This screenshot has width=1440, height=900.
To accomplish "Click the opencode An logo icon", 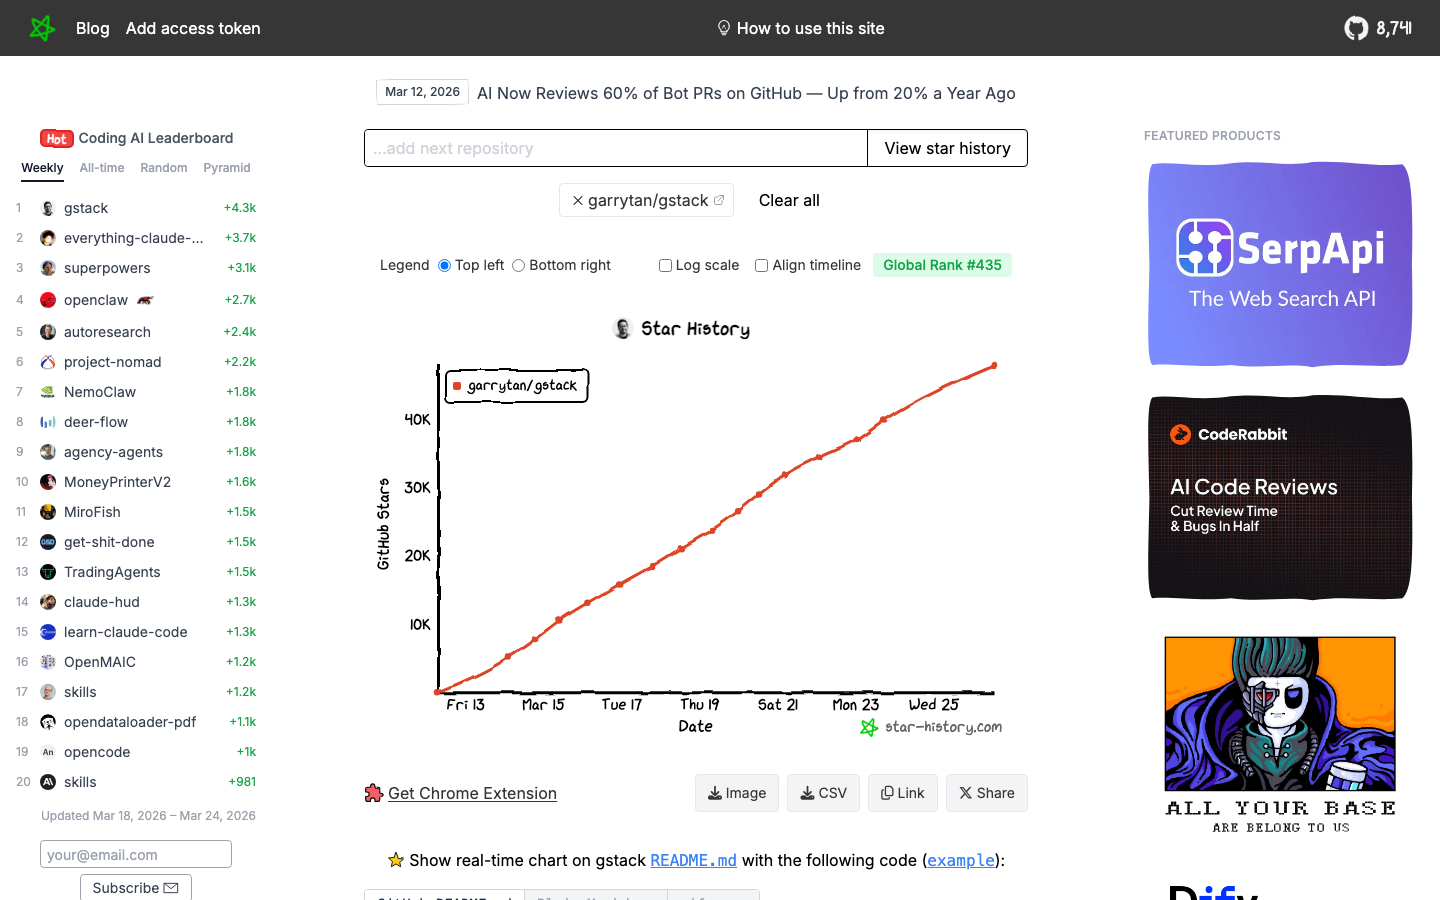I will pyautogui.click(x=47, y=752).
